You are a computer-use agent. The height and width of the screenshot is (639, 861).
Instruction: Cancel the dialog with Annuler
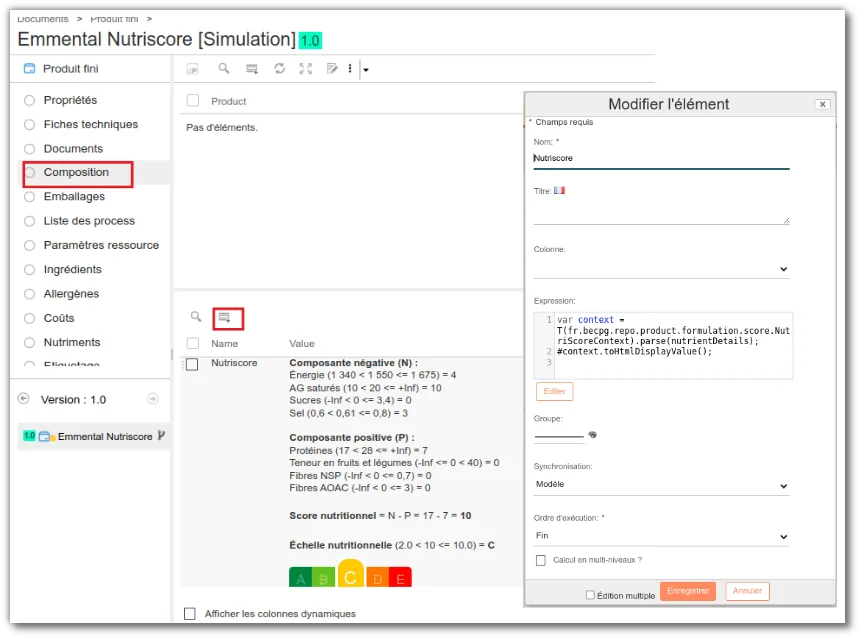pos(747,591)
